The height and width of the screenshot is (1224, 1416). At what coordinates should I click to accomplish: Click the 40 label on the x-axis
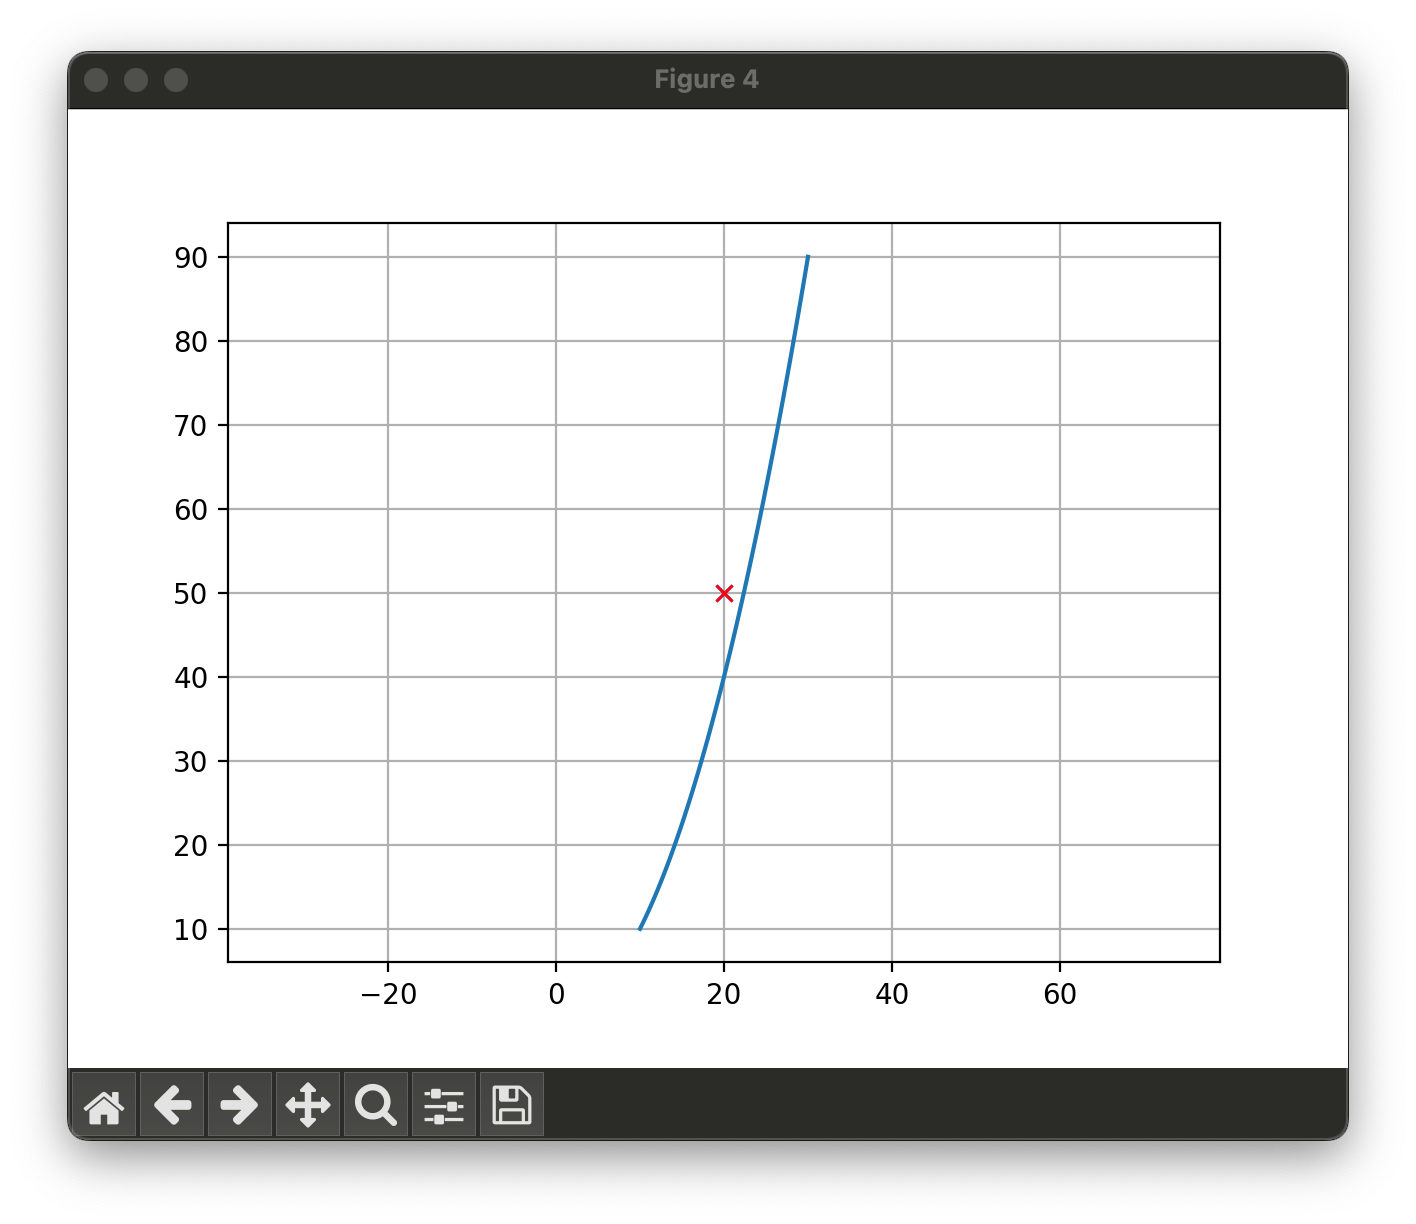coord(892,994)
